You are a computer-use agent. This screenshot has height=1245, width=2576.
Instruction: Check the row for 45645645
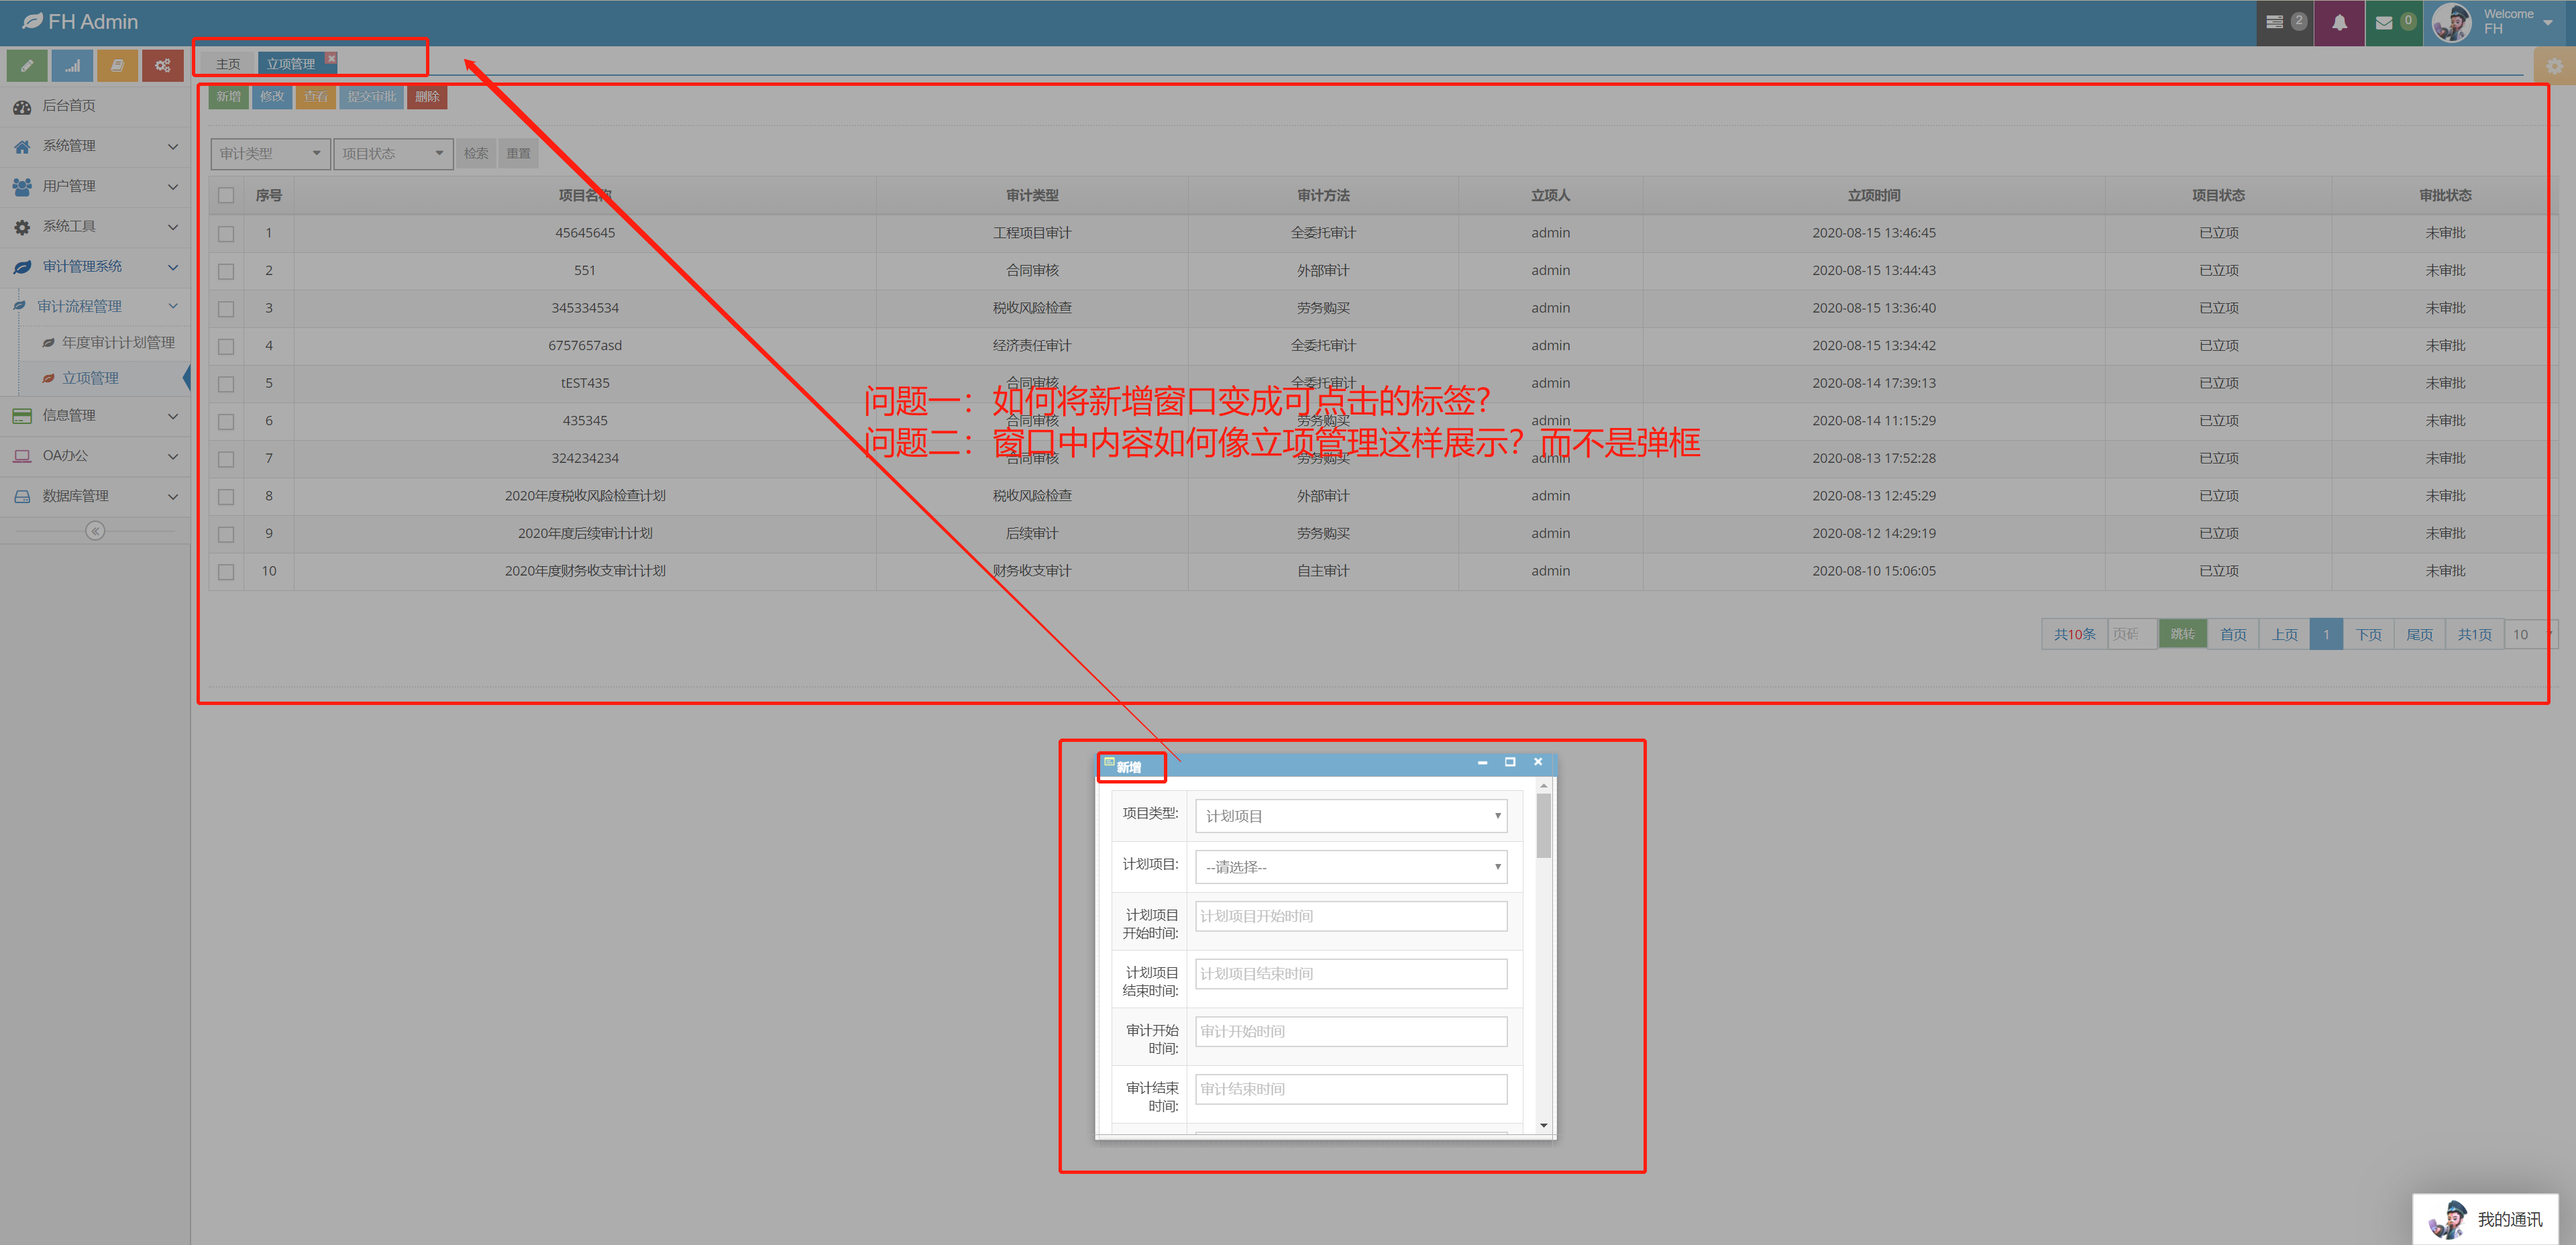tap(226, 234)
